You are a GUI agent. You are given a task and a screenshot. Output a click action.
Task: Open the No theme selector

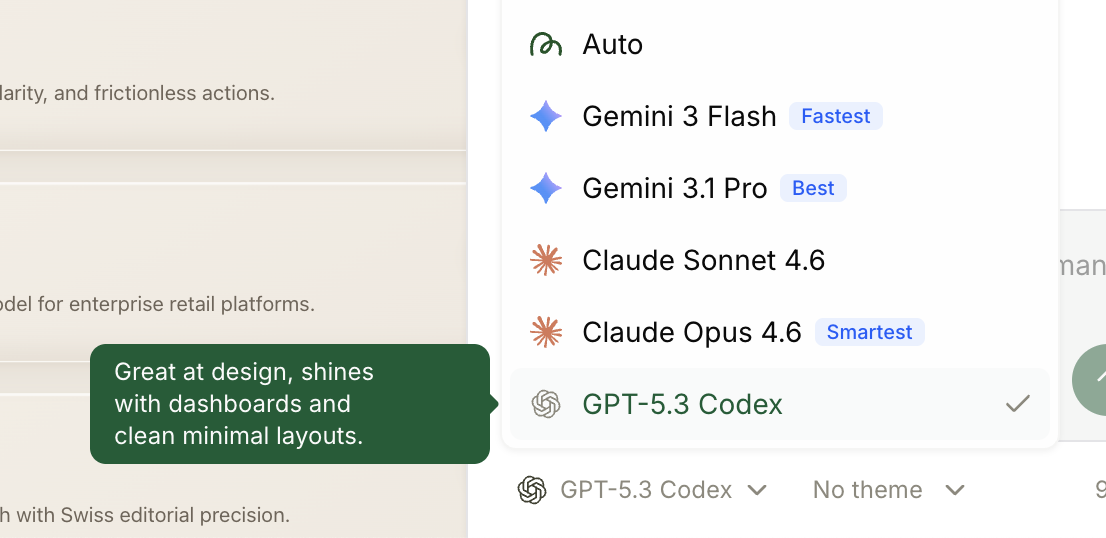pyautogui.click(x=867, y=490)
